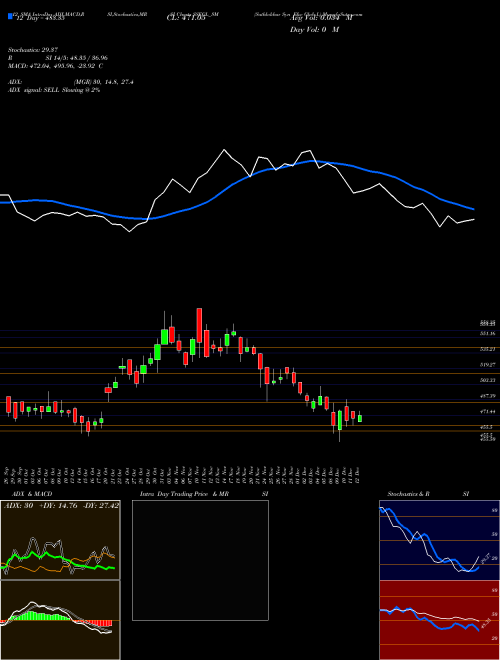Select the '12 Day = 488.33' SMA readout

coord(39,19)
